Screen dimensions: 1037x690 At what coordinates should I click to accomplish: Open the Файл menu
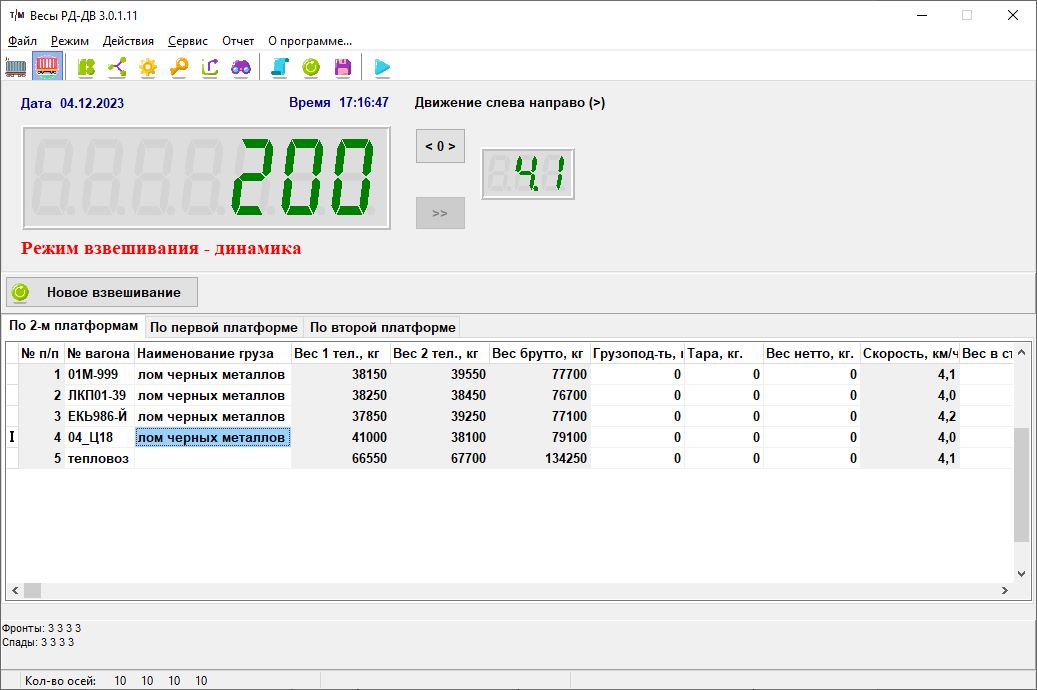22,41
